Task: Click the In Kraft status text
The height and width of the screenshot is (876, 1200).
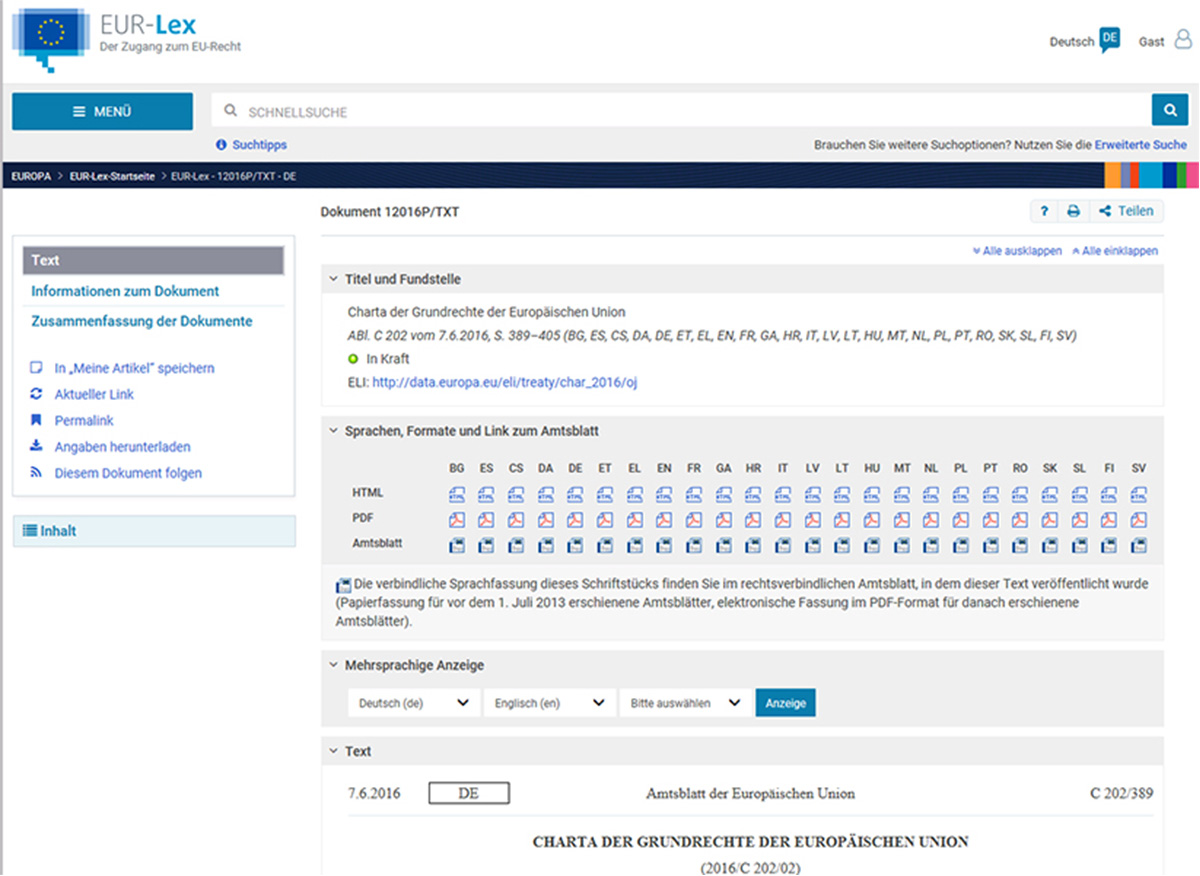Action: [388, 359]
